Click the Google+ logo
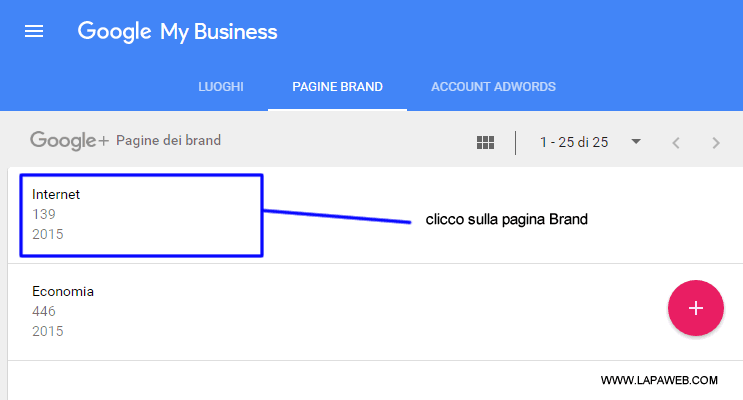The height and width of the screenshot is (400, 743). (x=69, y=141)
